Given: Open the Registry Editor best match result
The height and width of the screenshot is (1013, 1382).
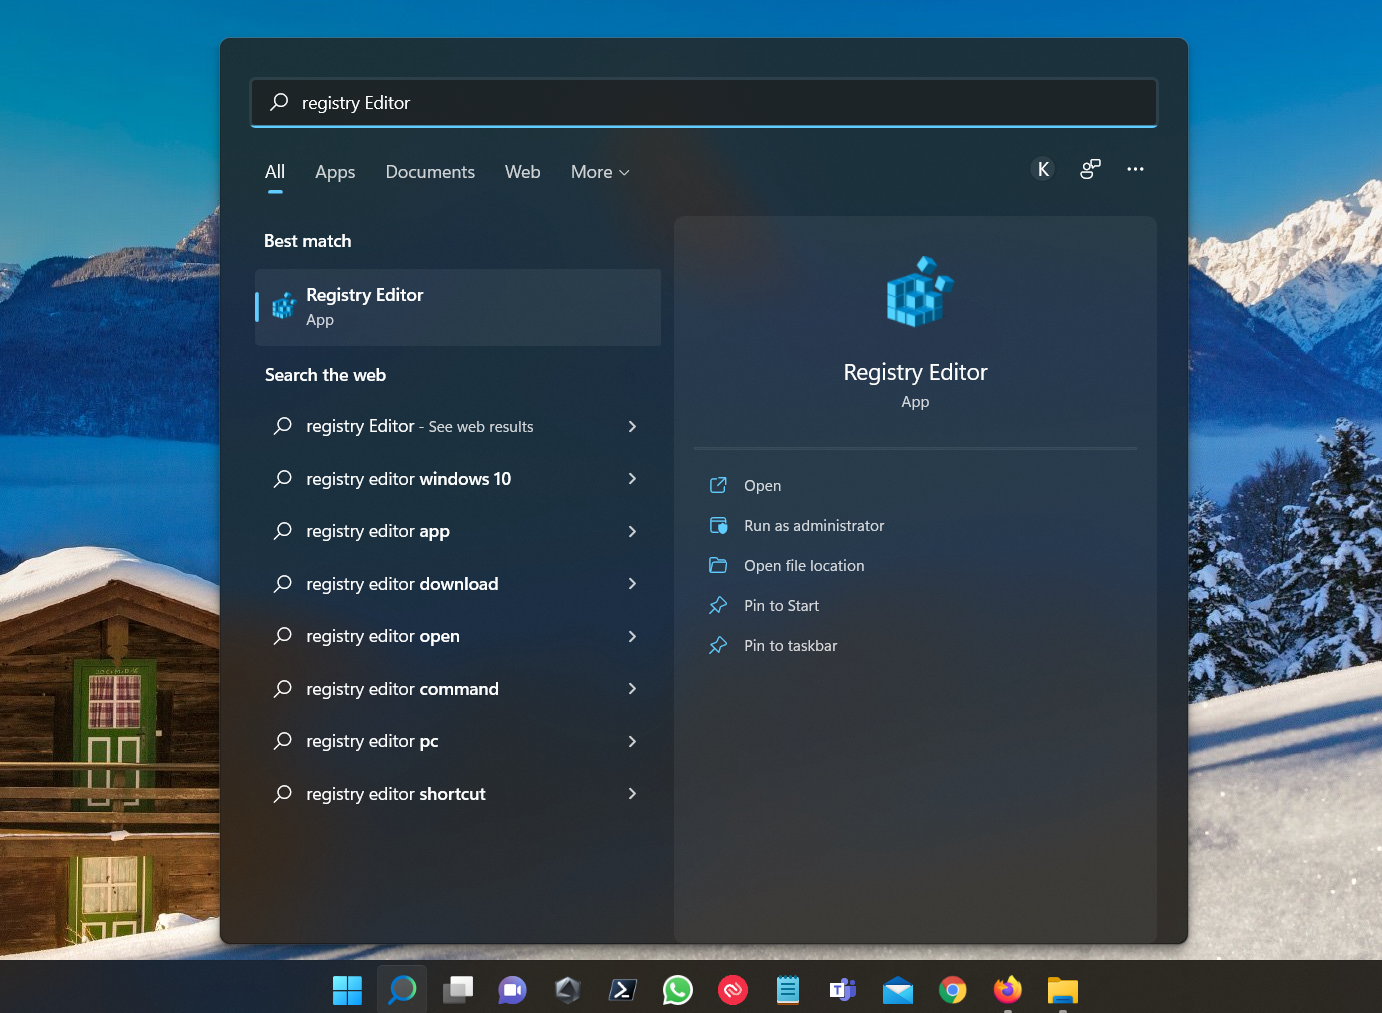Looking at the screenshot, I should pos(458,307).
